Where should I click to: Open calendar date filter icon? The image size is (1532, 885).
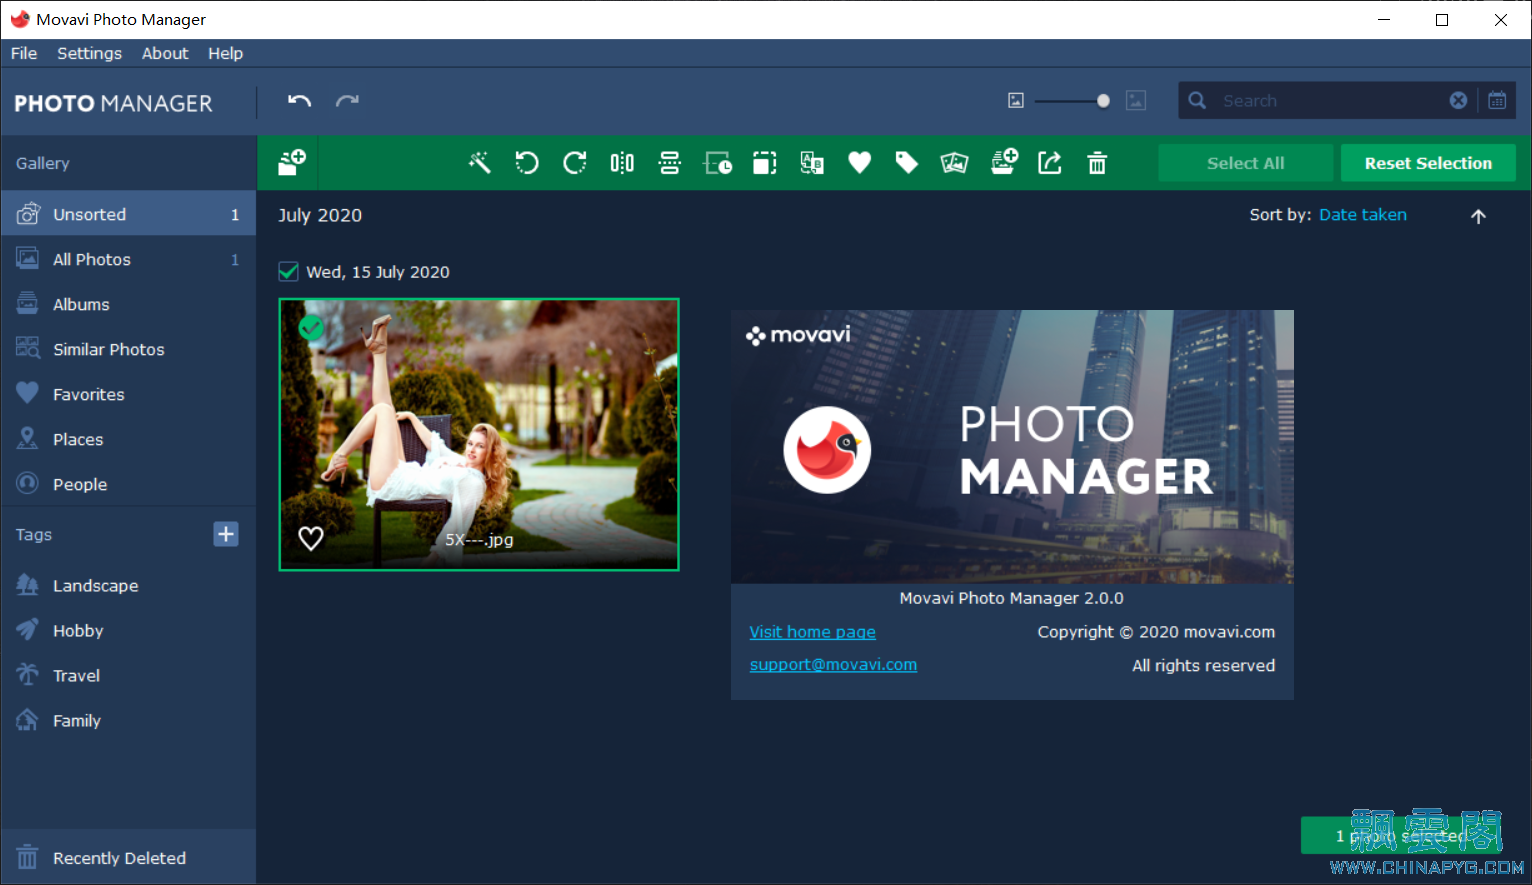[x=1497, y=100]
